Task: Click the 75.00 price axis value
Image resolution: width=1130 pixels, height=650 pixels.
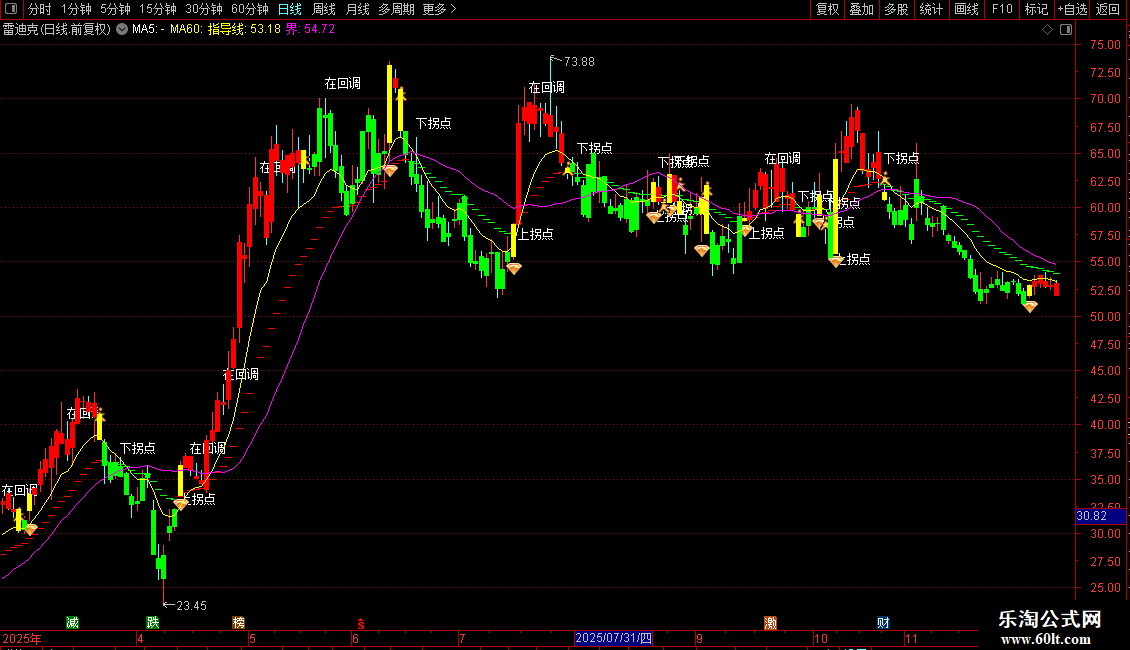Action: tap(1105, 45)
